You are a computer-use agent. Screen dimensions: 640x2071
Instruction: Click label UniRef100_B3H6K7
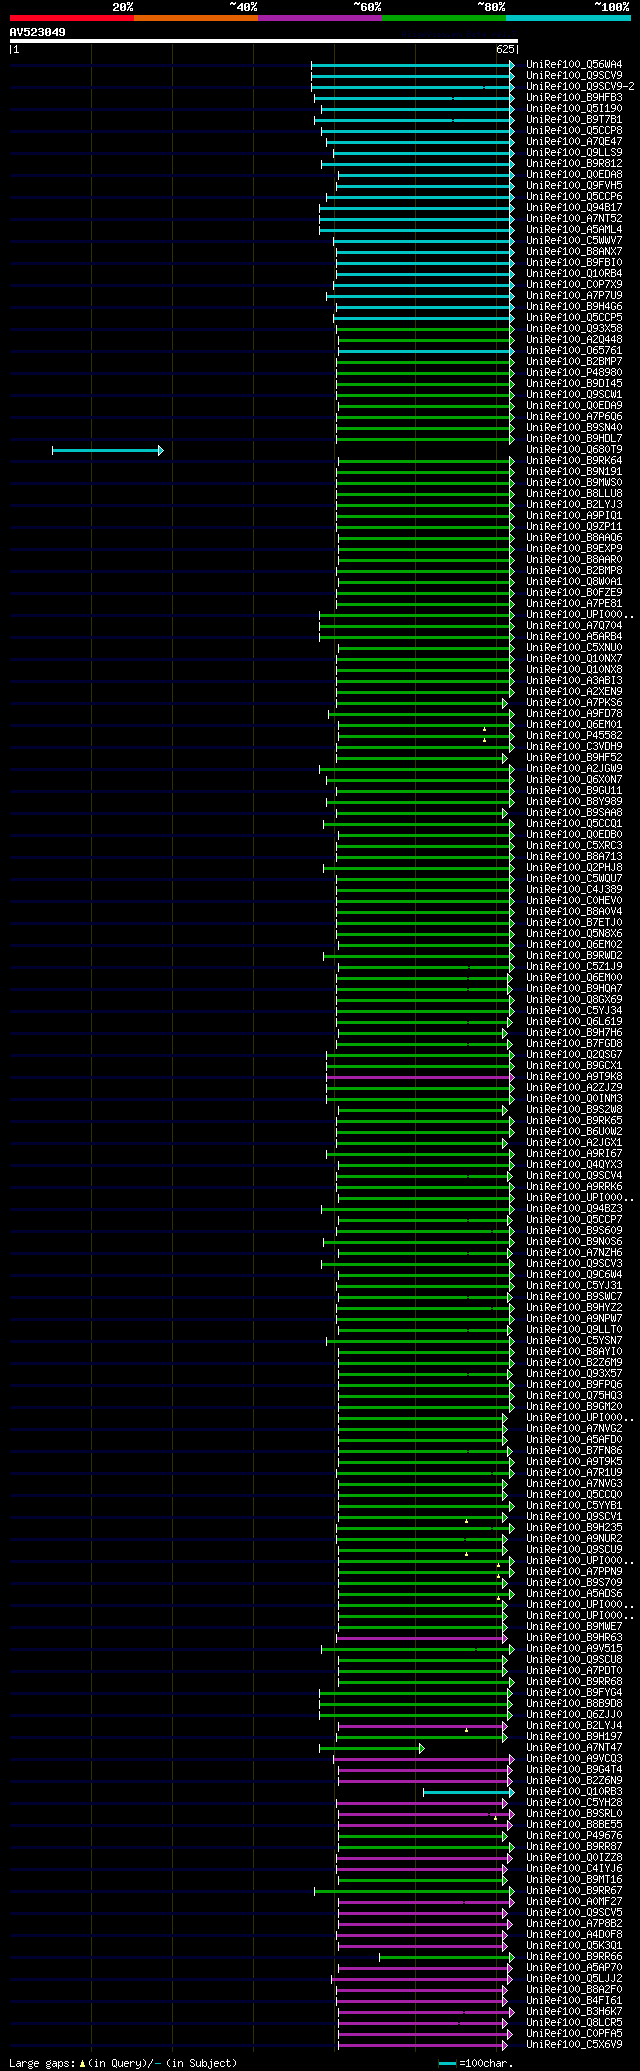tap(574, 2012)
